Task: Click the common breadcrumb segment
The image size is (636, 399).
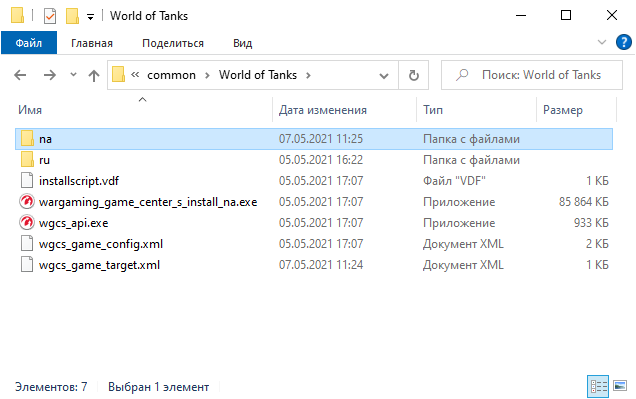Action: tap(171, 75)
